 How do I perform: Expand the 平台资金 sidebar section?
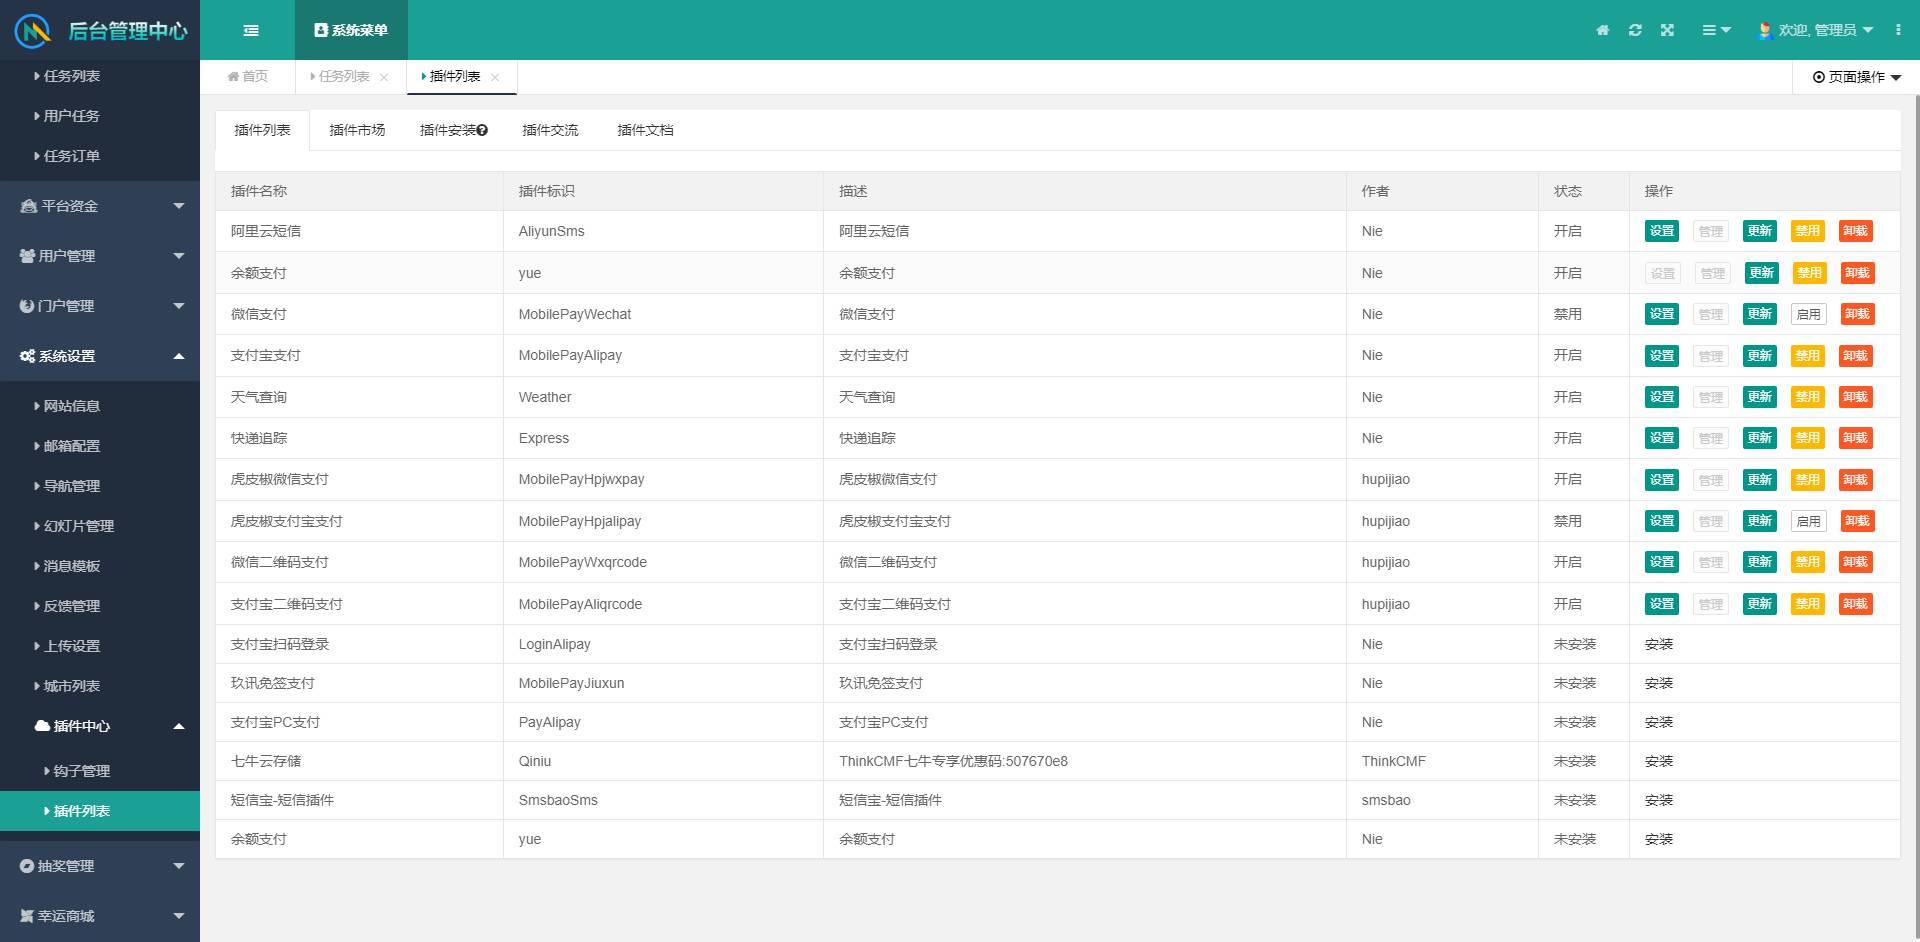pos(100,206)
